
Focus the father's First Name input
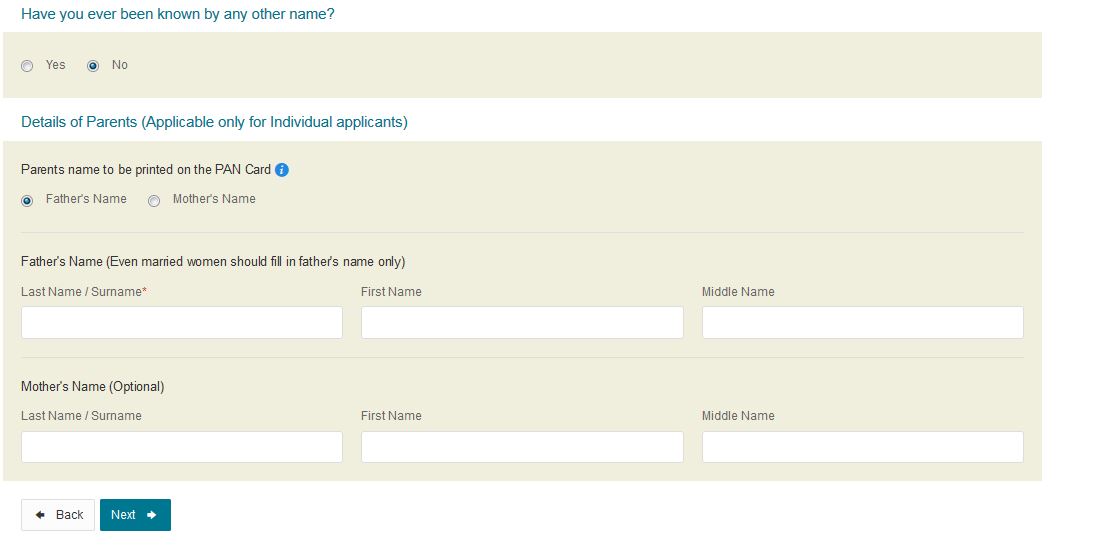(x=522, y=323)
